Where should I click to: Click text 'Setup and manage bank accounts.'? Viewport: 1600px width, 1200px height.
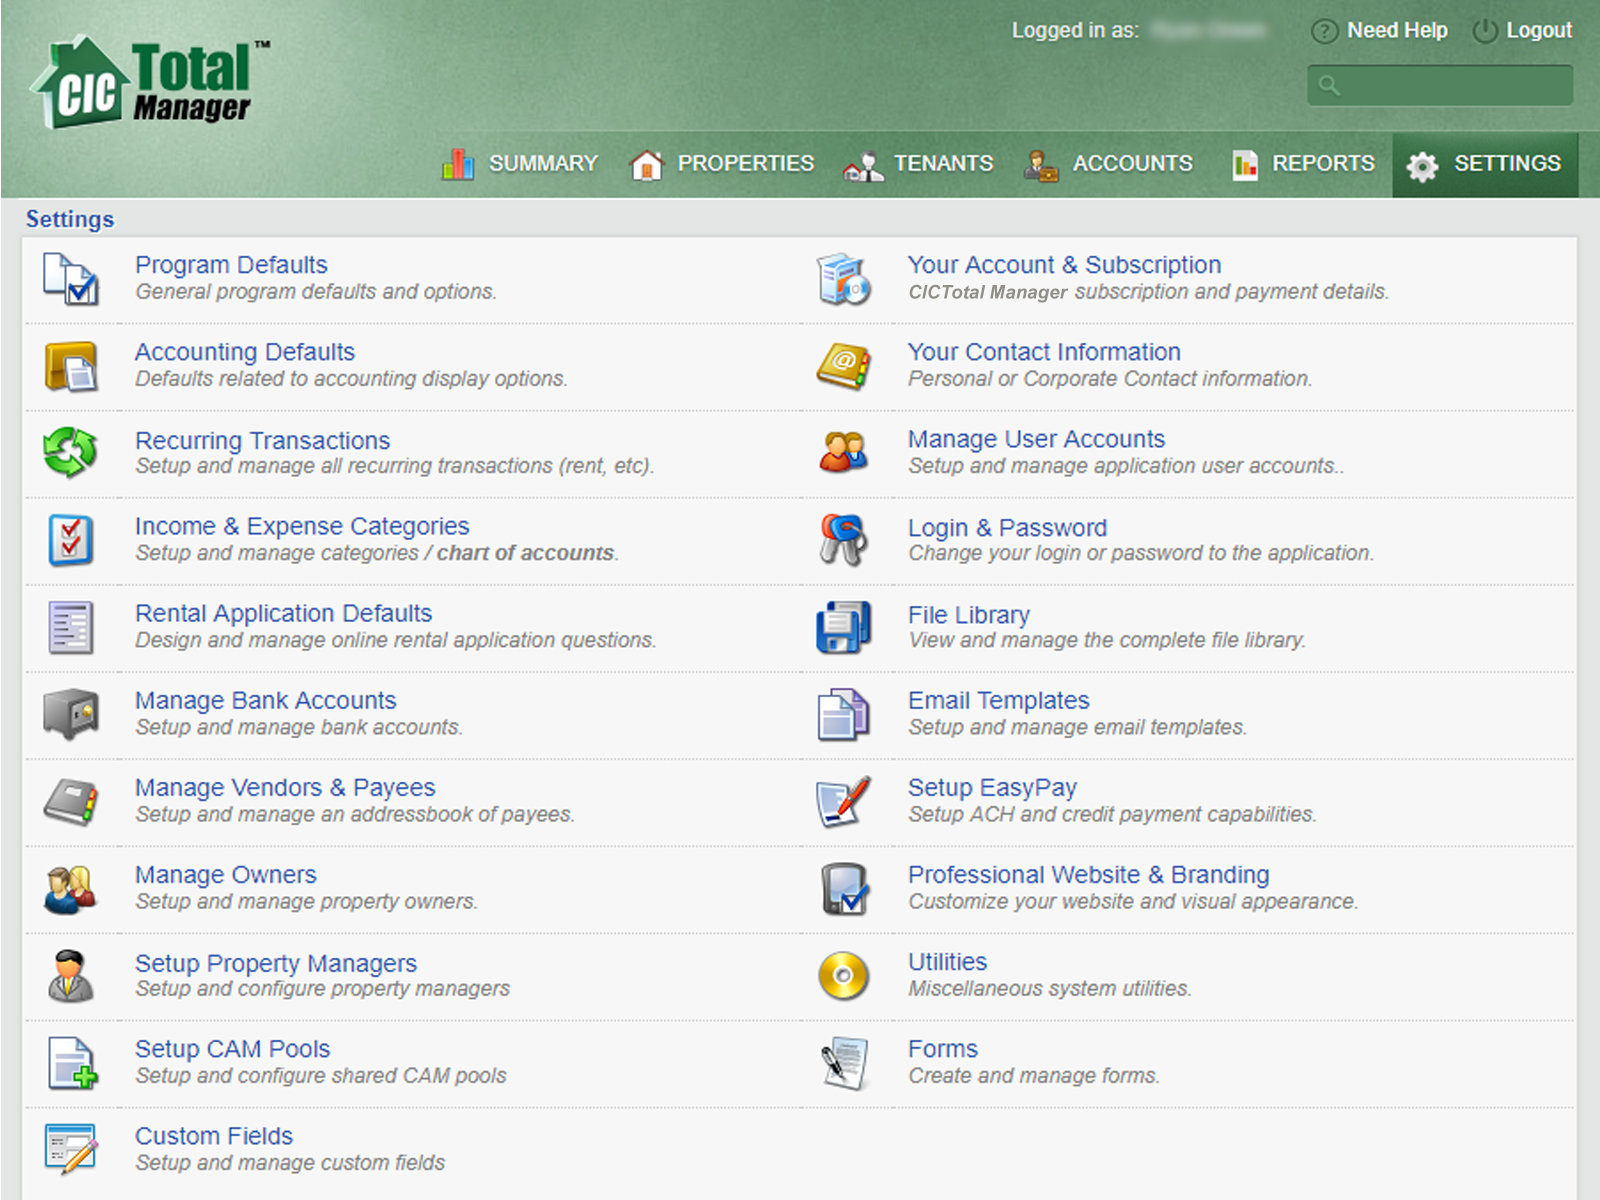(299, 728)
